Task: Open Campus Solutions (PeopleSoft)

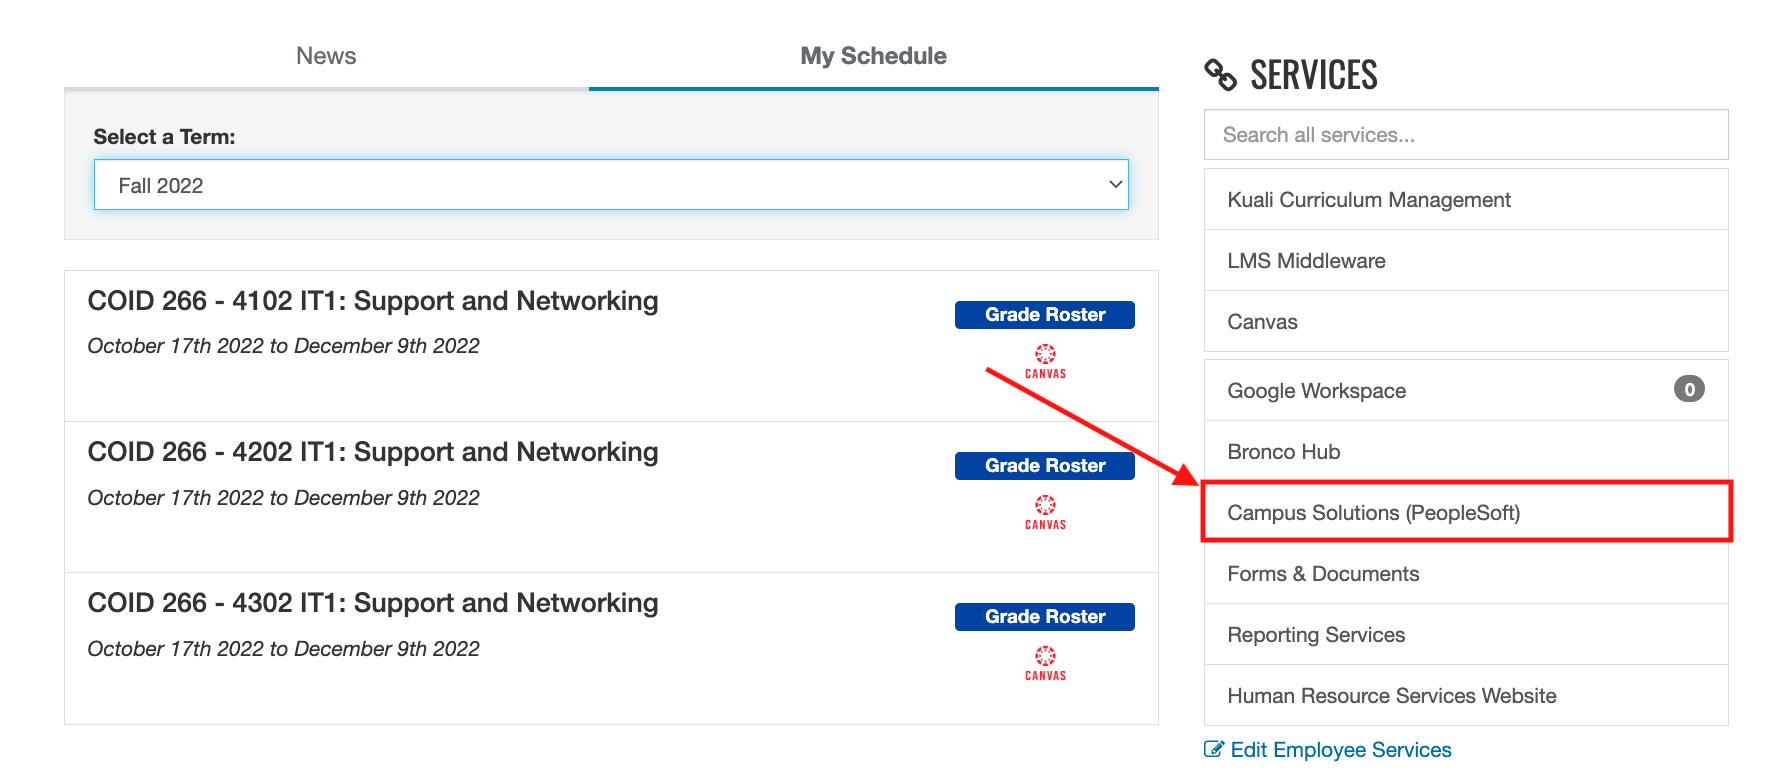Action: 1466,513
